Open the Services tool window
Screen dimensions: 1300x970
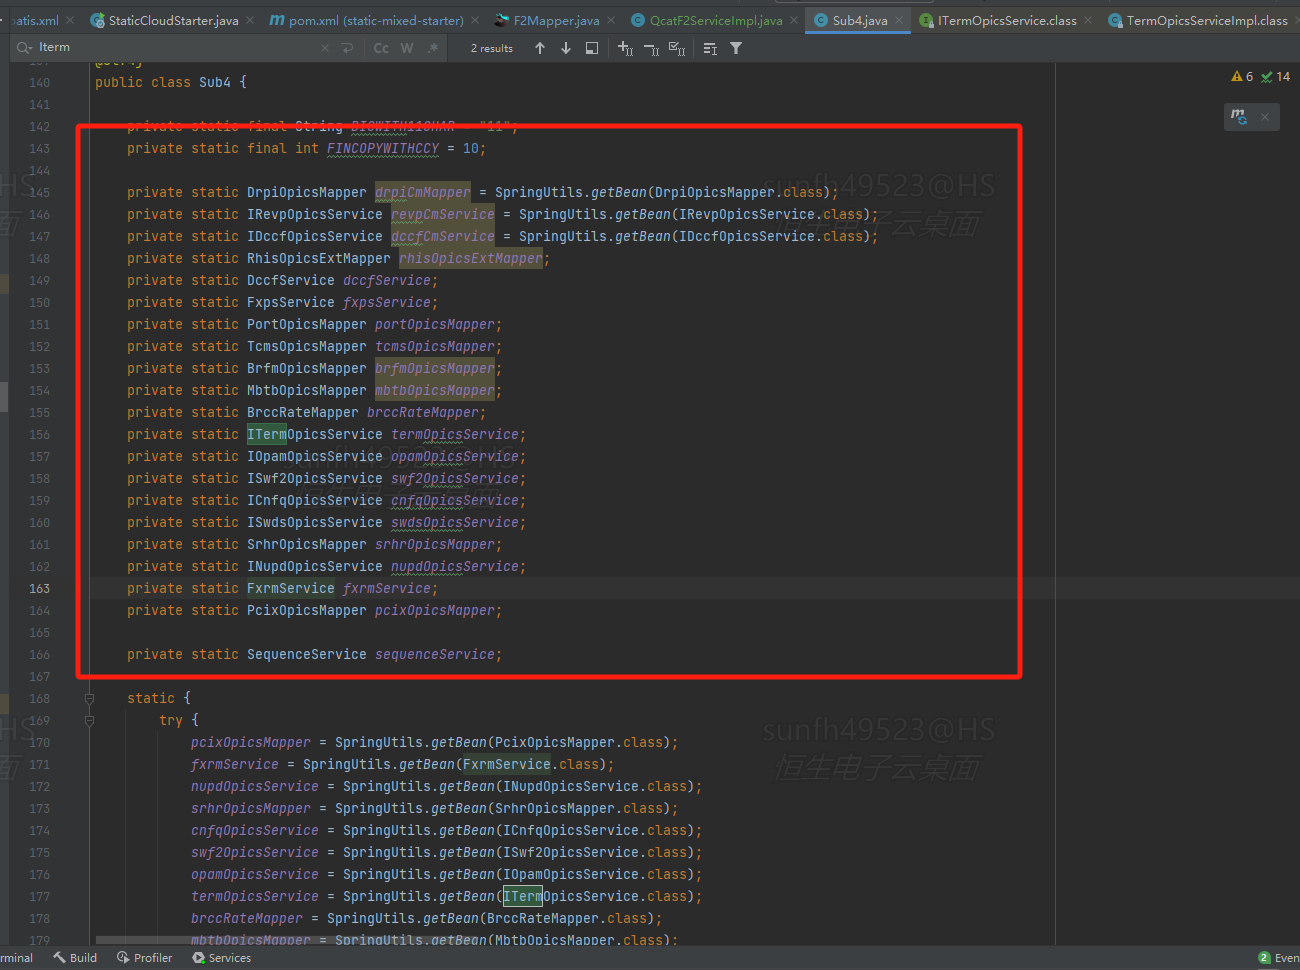pyautogui.click(x=221, y=958)
